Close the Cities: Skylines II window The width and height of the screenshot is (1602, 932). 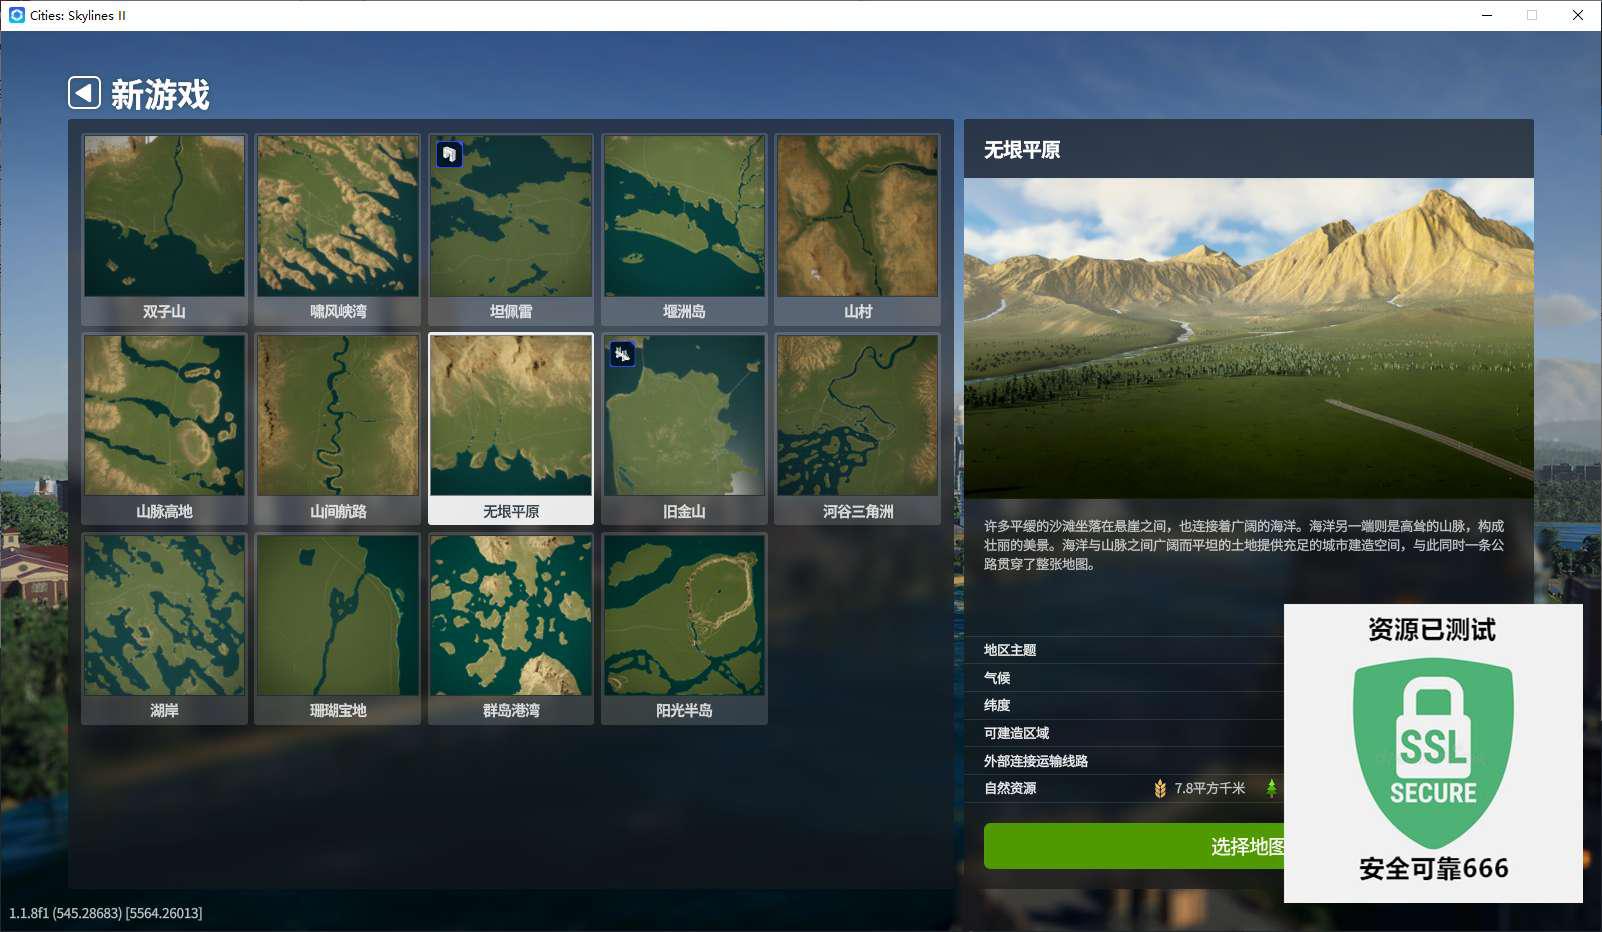tap(1578, 15)
